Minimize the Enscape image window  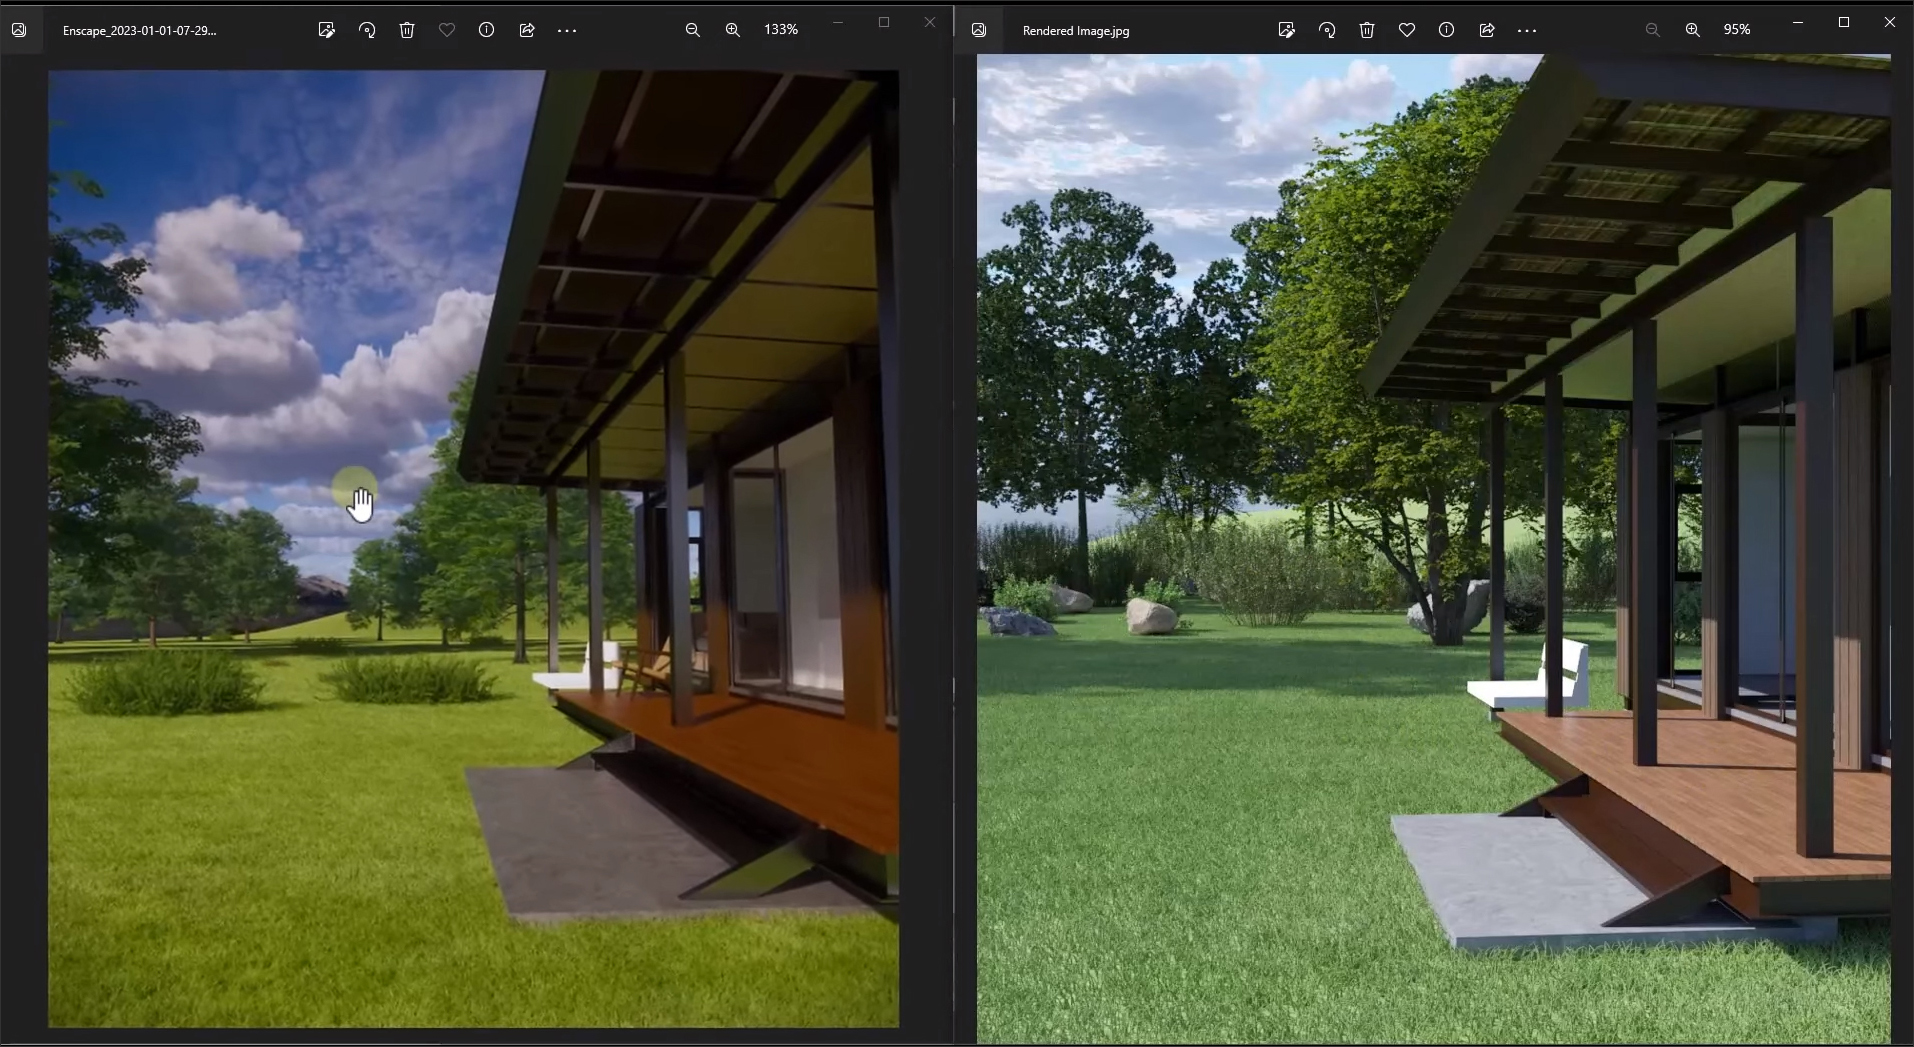838,22
